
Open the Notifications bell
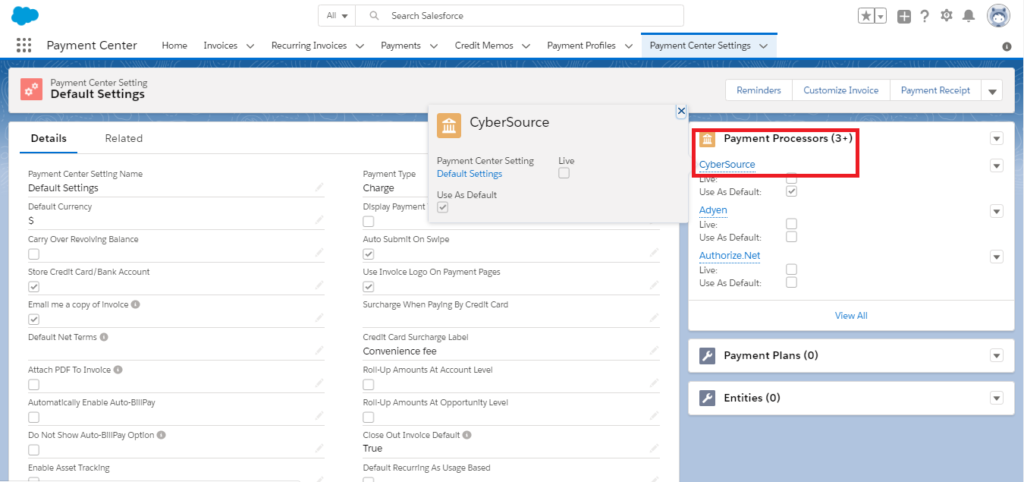pyautogui.click(x=968, y=16)
